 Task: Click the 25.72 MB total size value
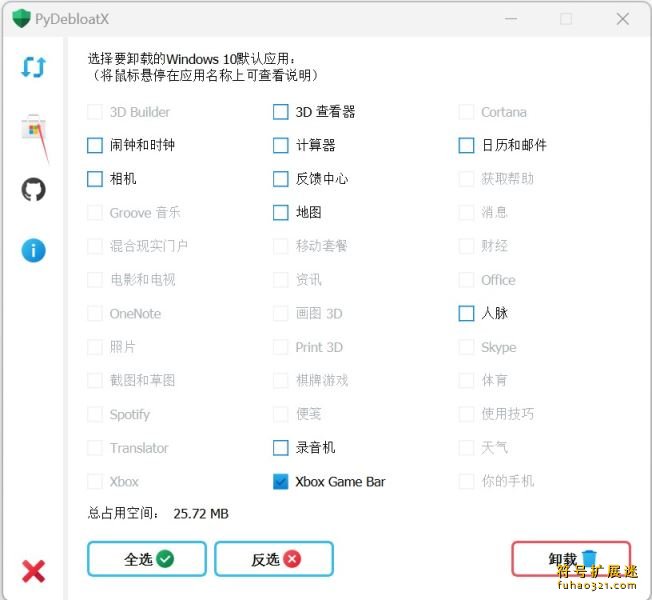(x=201, y=514)
